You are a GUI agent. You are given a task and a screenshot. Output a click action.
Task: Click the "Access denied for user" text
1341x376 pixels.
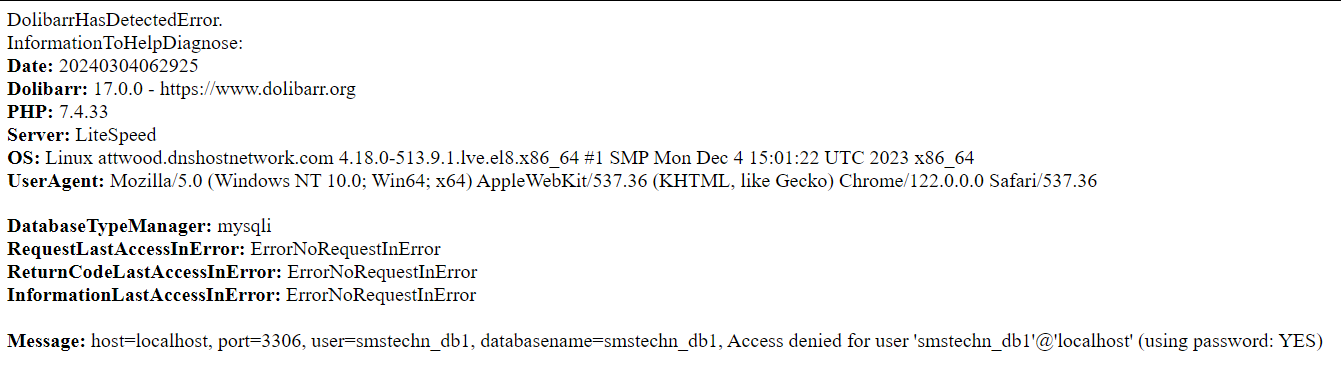(814, 341)
